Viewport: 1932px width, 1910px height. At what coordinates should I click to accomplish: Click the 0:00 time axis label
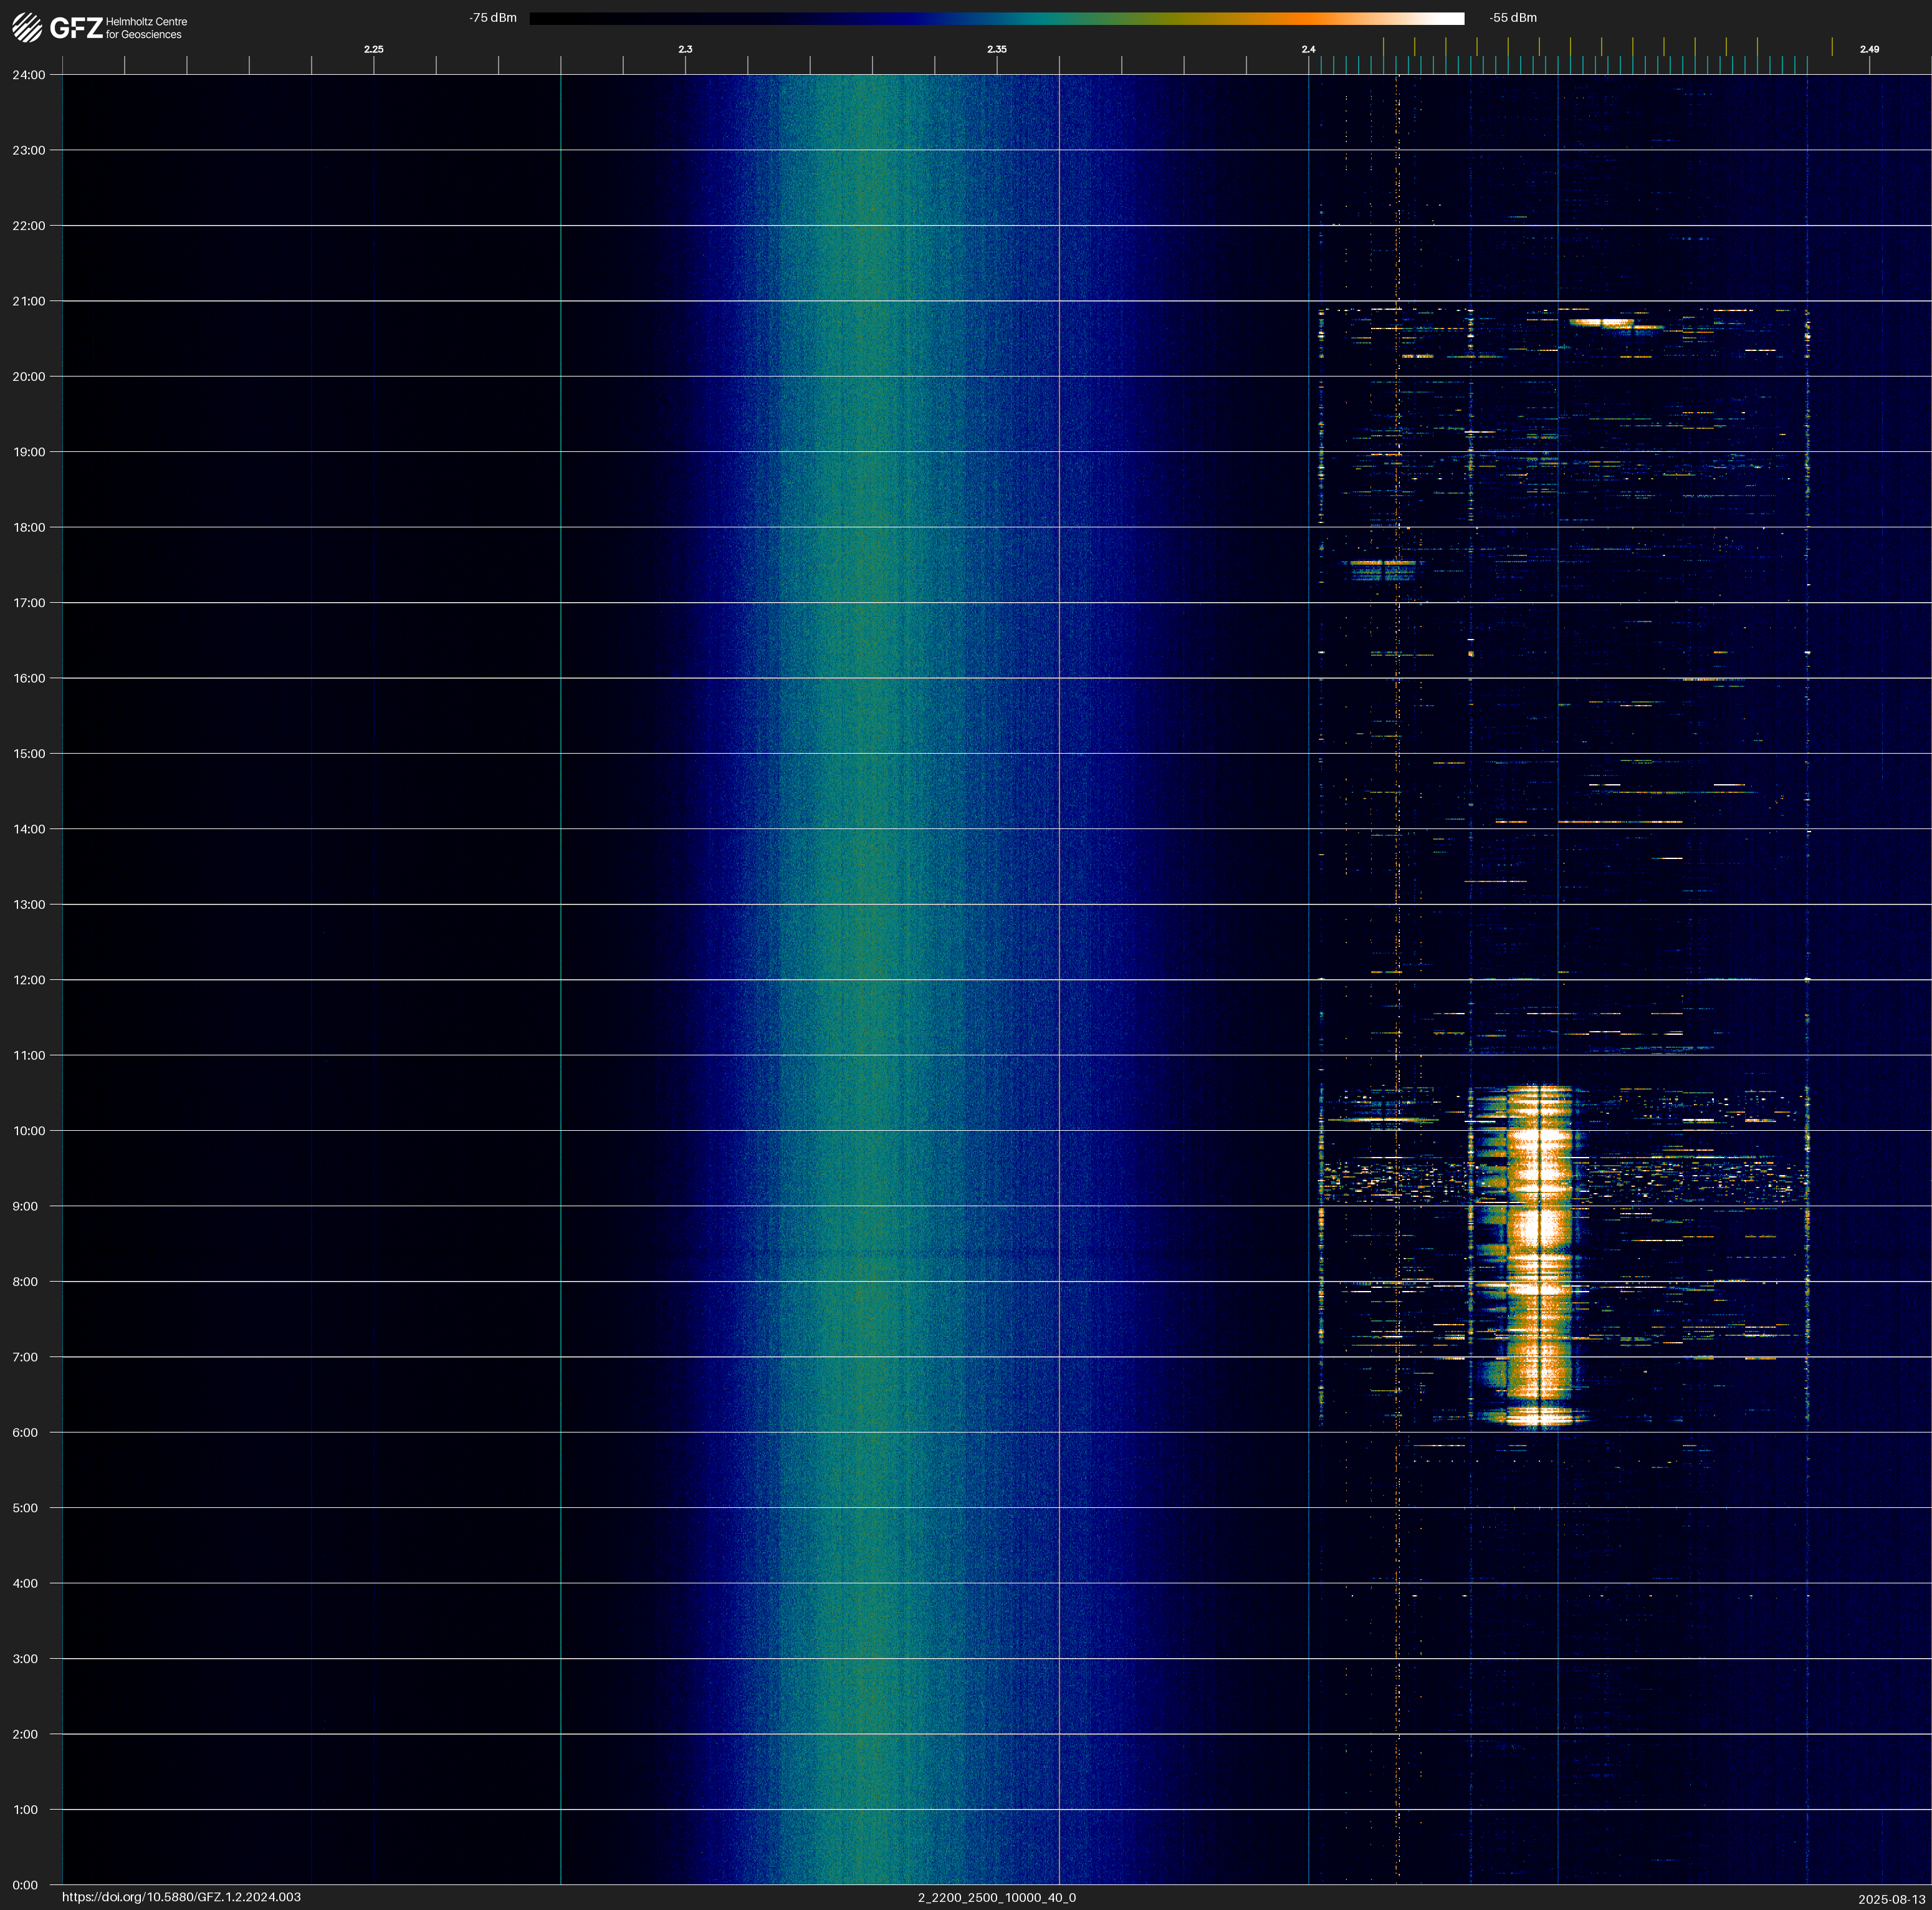click(25, 1885)
